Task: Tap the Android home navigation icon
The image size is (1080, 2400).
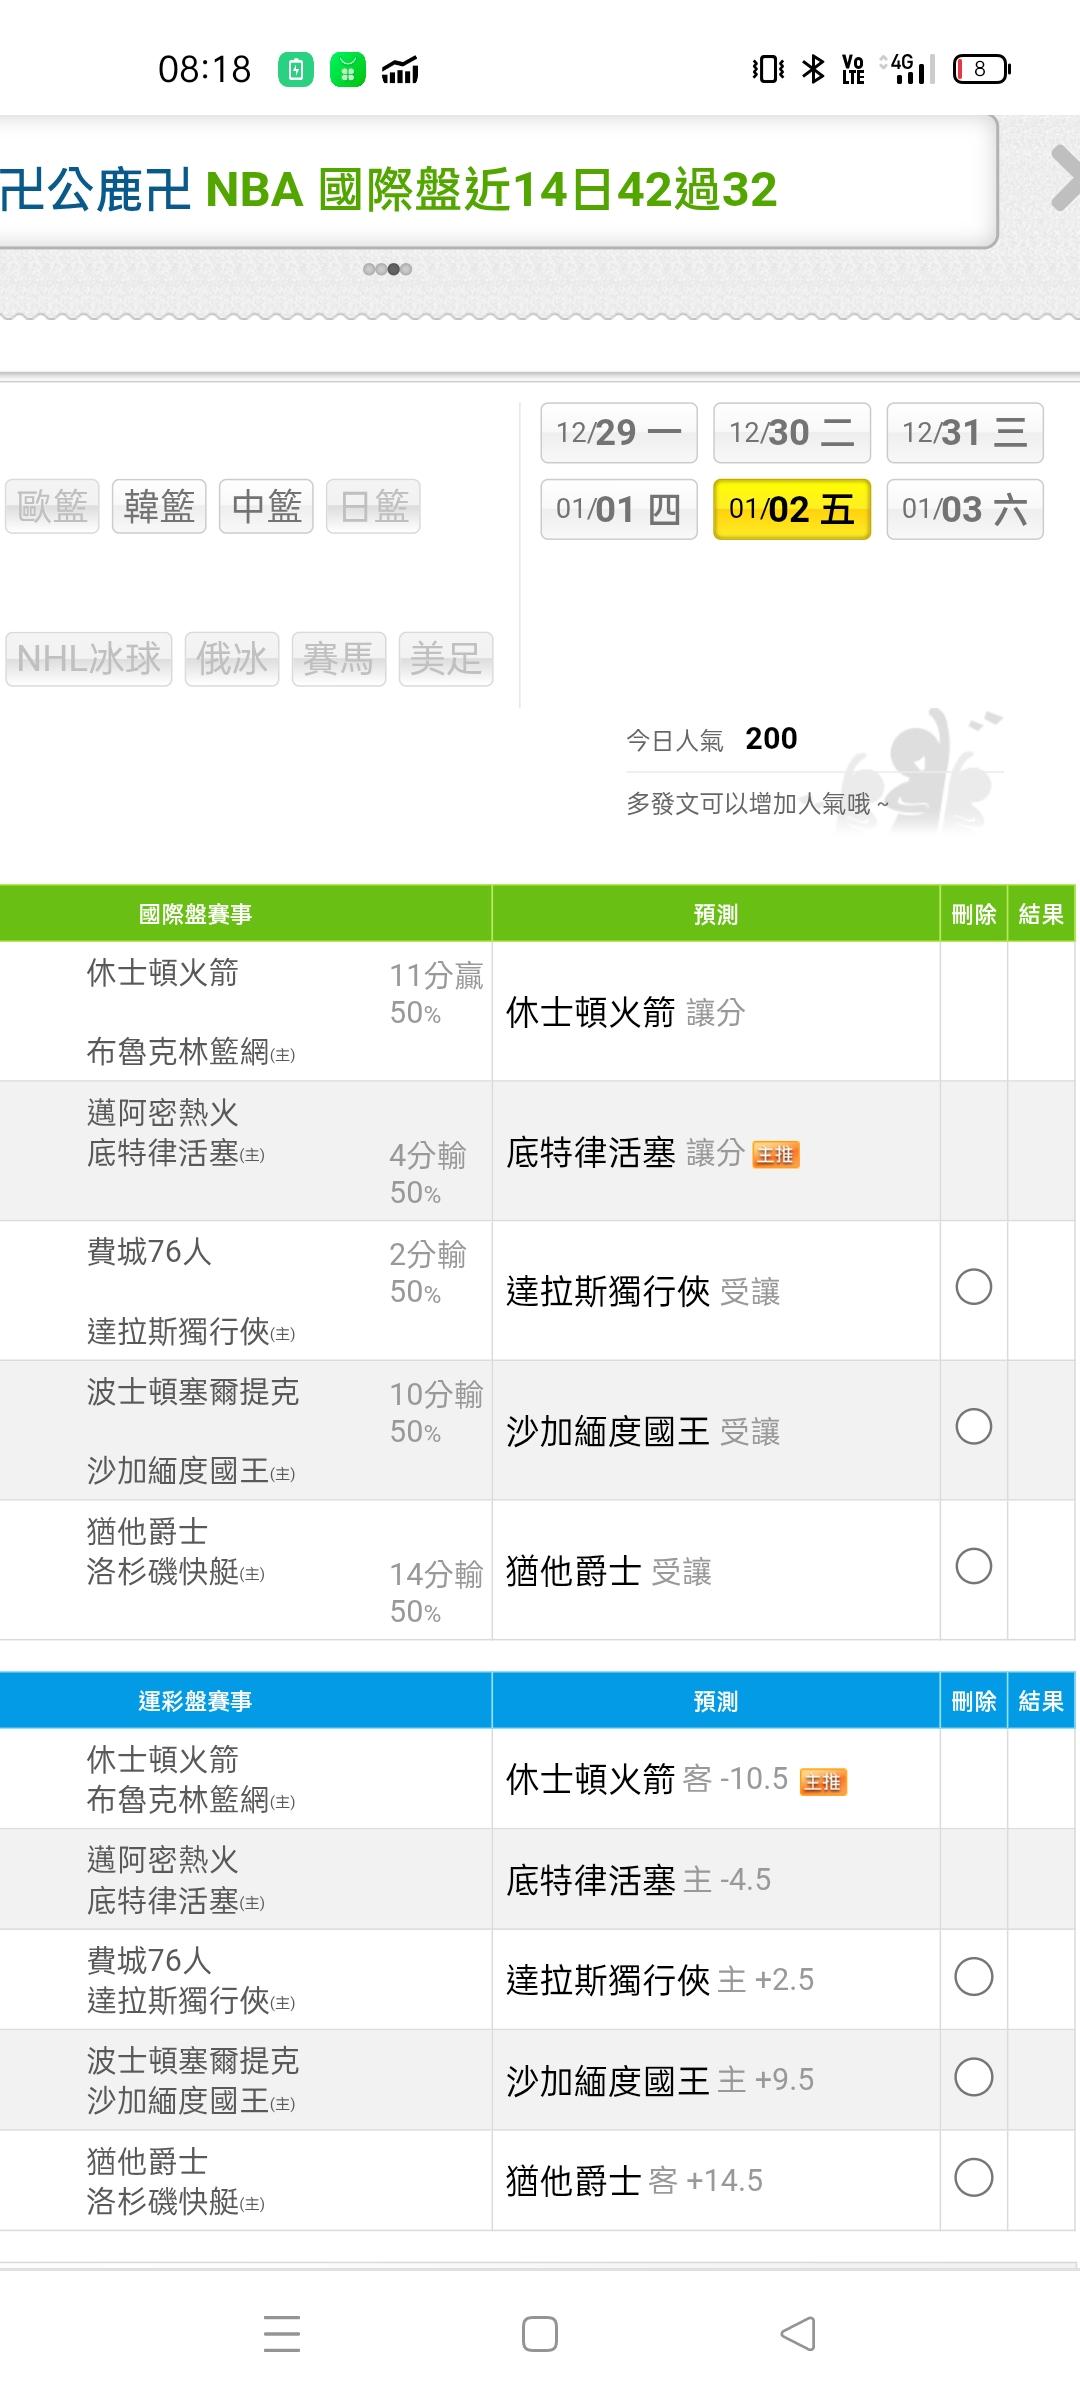Action: [x=540, y=2334]
